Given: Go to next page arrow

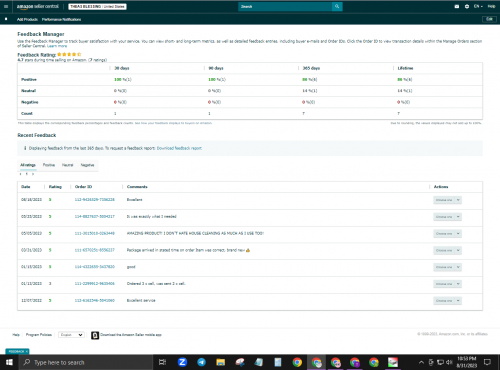Looking at the screenshot, I should (33, 174).
